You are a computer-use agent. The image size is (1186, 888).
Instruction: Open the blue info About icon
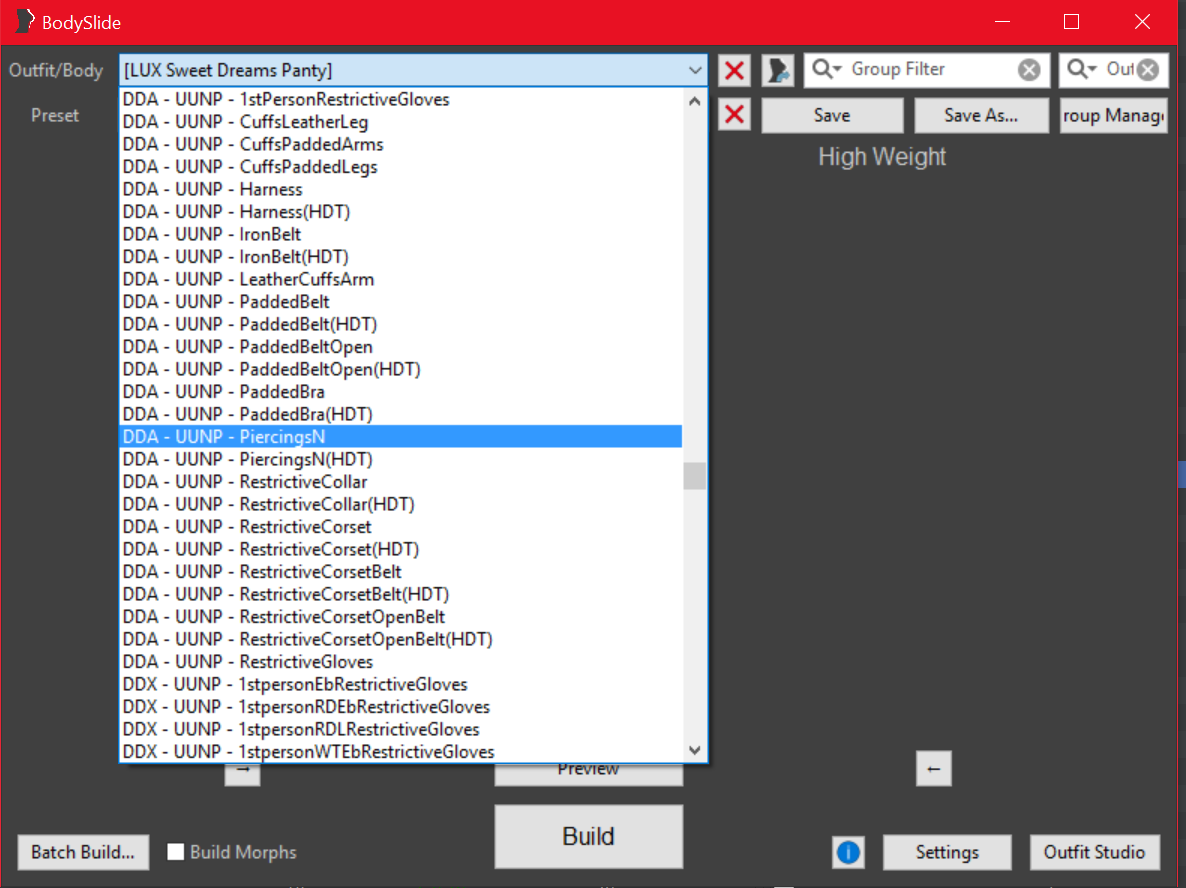point(848,852)
